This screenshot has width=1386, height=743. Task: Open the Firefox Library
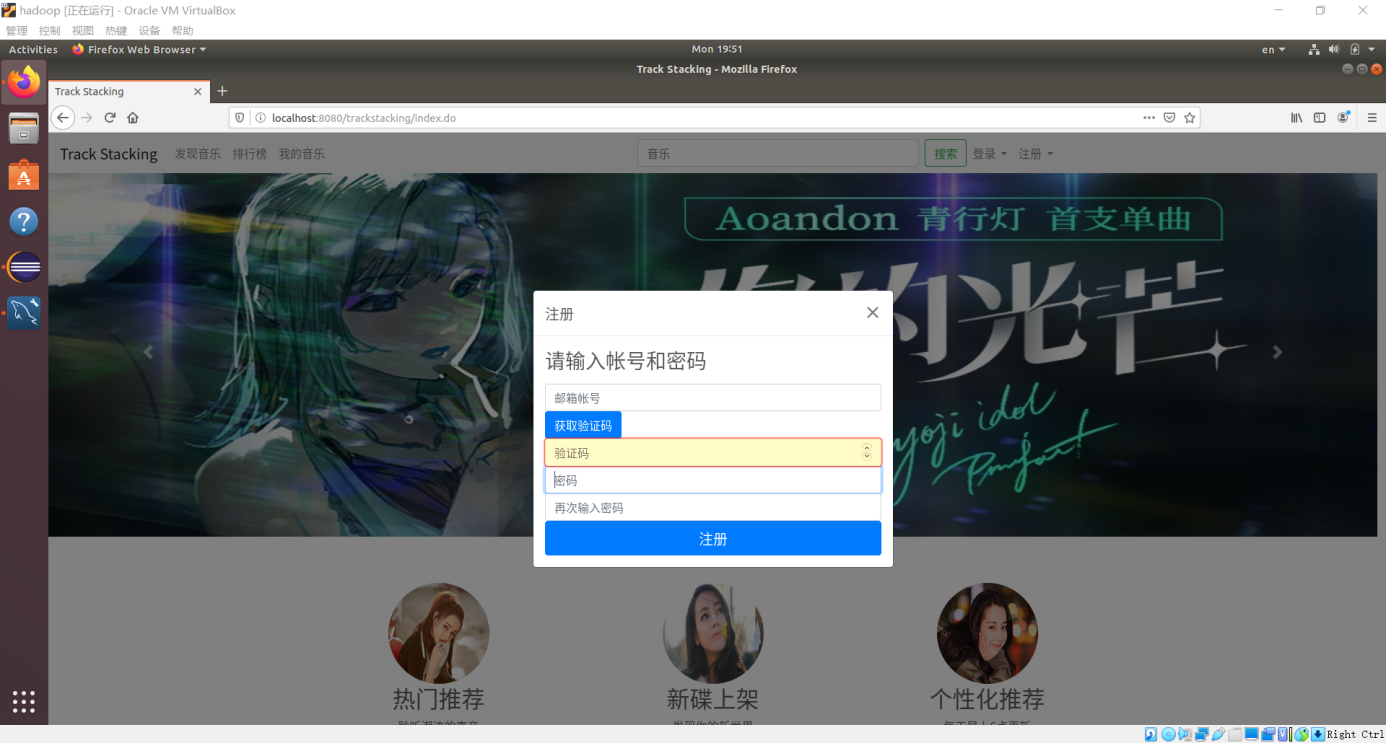tap(1297, 118)
